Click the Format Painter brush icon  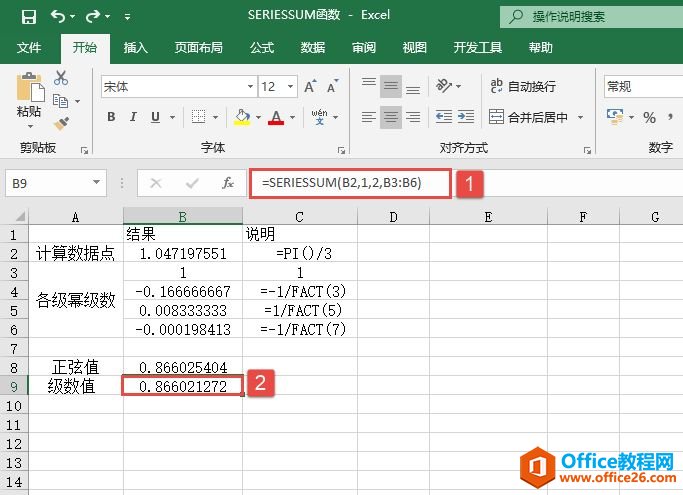[61, 123]
